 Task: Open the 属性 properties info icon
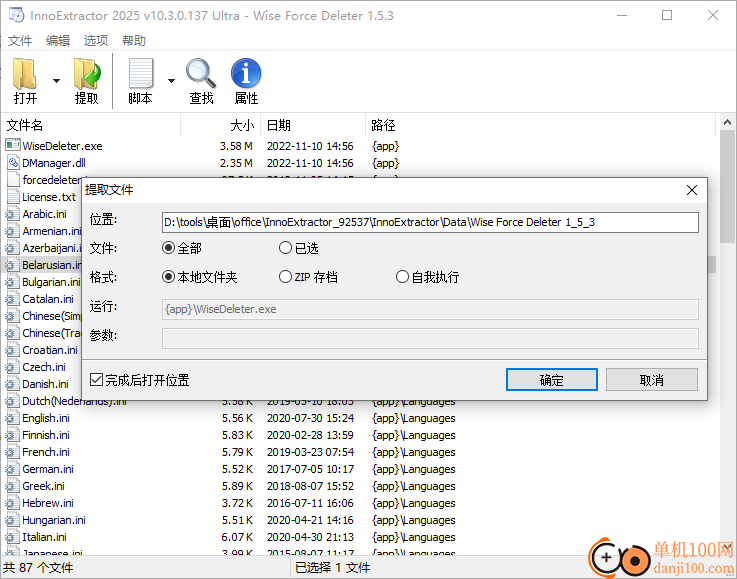[246, 81]
